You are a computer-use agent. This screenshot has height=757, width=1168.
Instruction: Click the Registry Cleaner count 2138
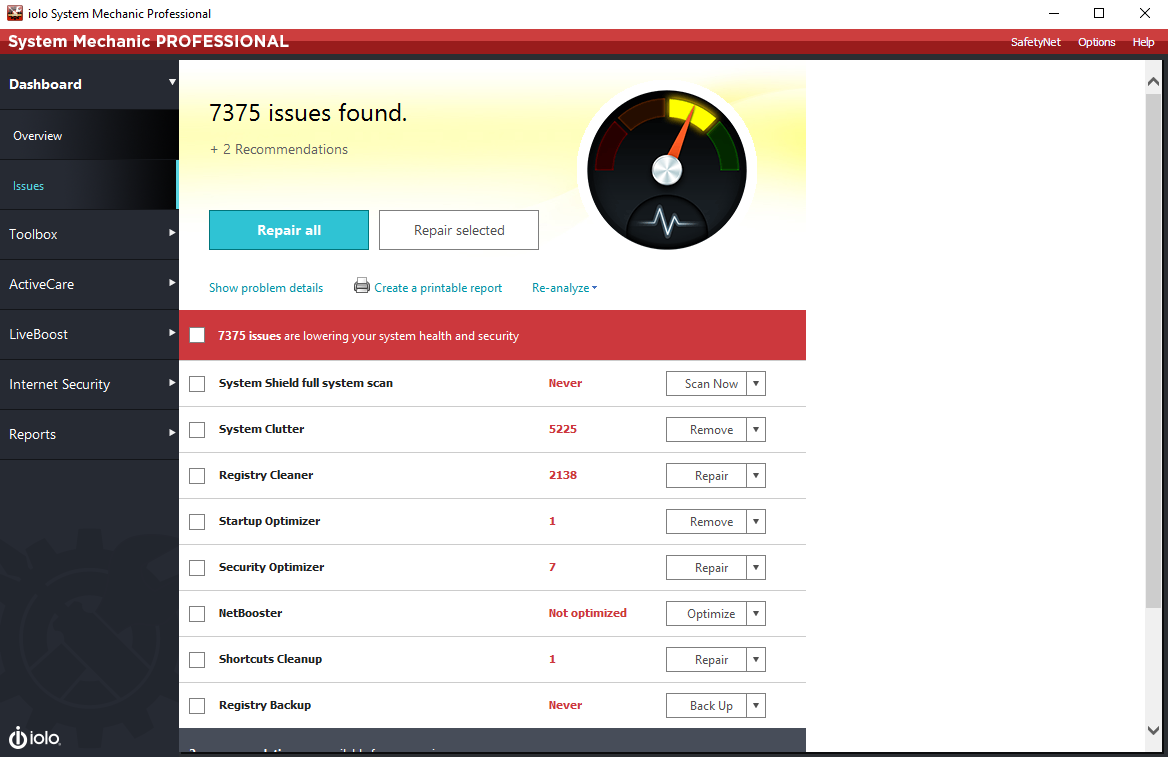(562, 475)
